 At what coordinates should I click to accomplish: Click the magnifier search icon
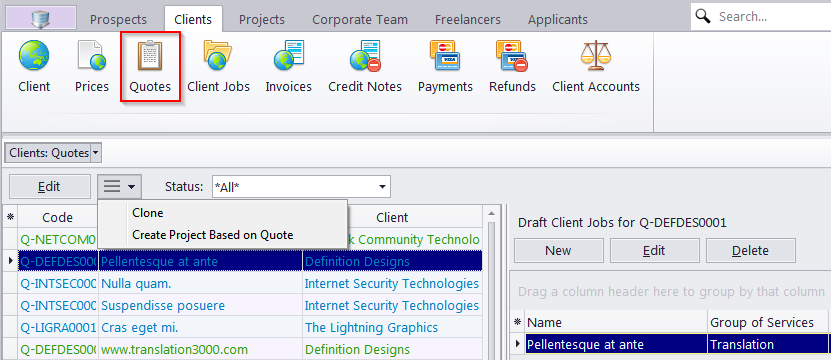point(703,16)
